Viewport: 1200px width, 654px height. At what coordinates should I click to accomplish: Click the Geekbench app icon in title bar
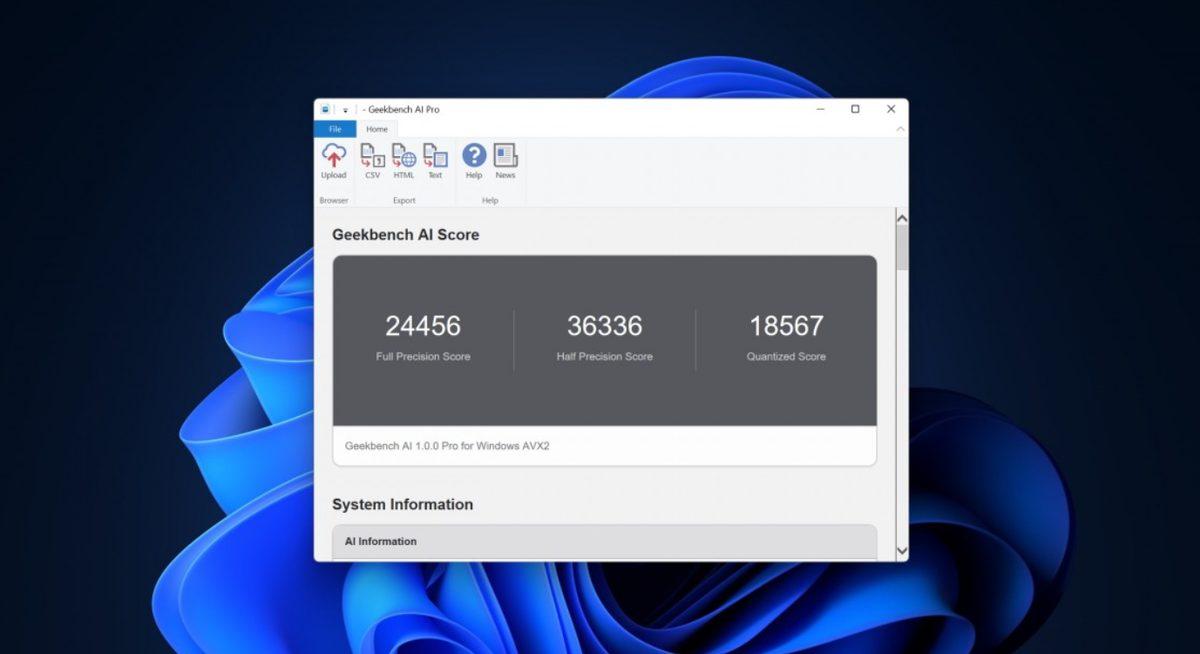[326, 109]
